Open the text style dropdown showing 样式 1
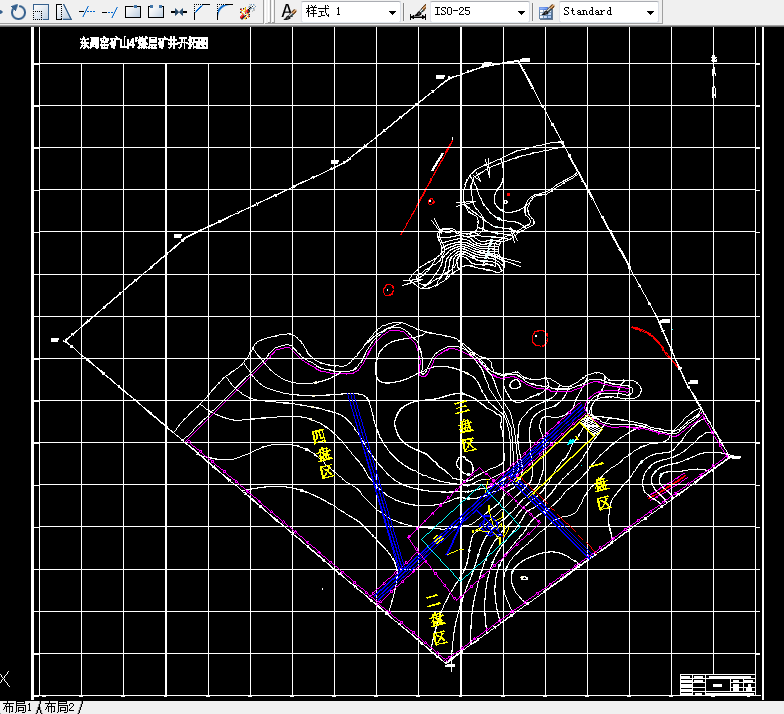This screenshot has width=784, height=714. coord(350,12)
